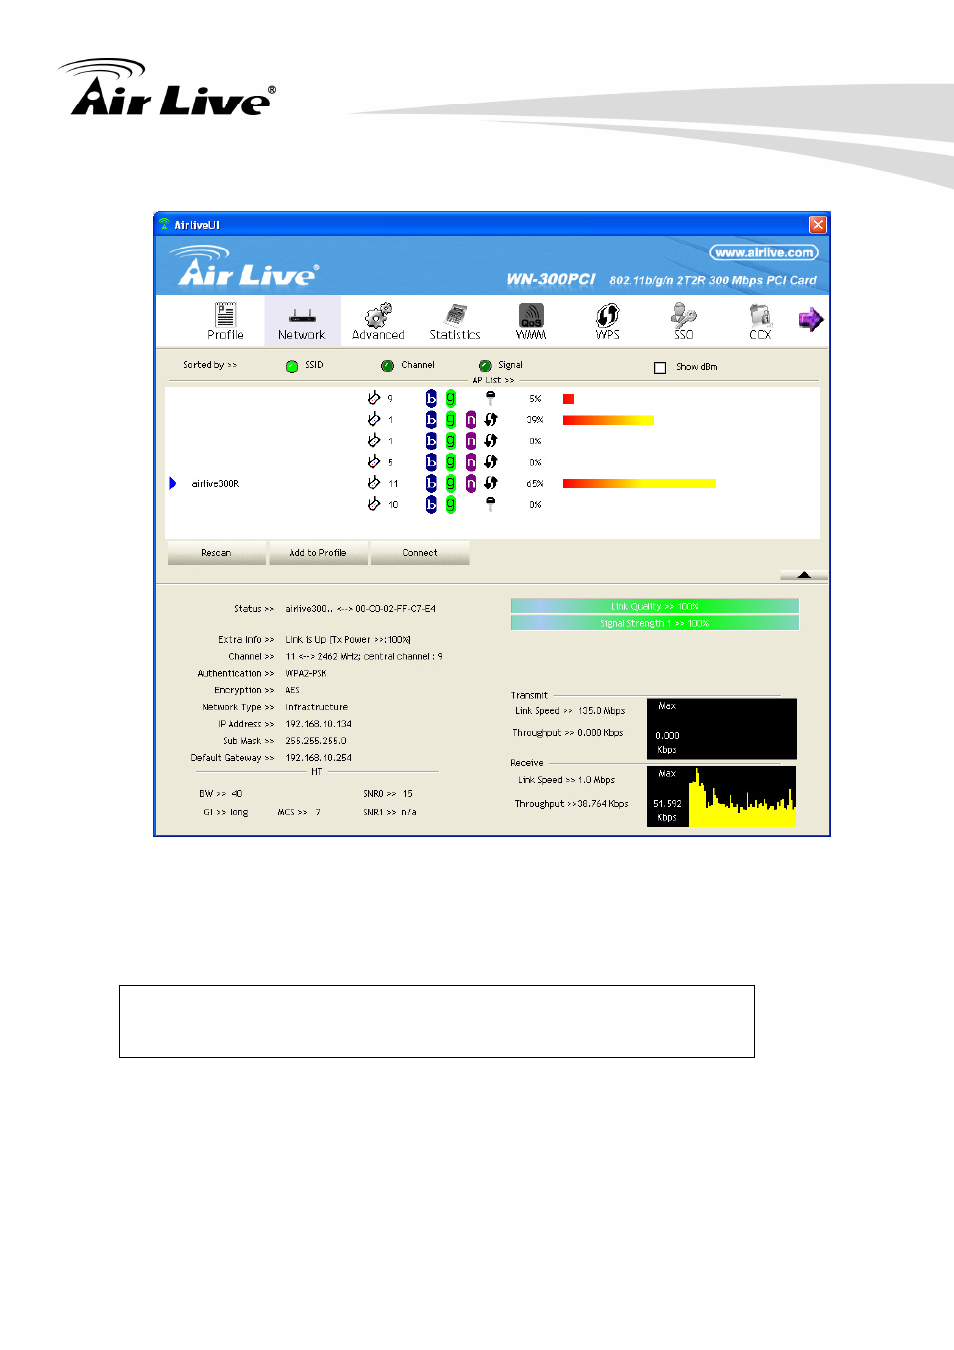Open the Profile tab
This screenshot has width=954, height=1350.
(226, 321)
